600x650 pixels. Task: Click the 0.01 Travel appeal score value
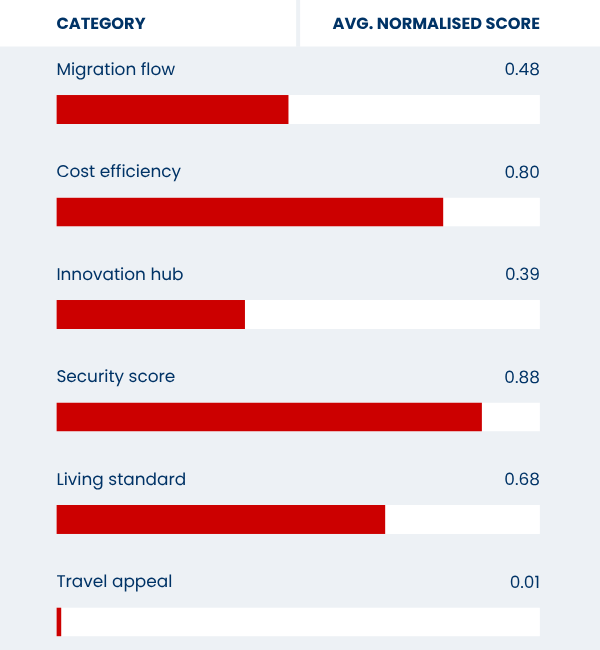(x=524, y=582)
